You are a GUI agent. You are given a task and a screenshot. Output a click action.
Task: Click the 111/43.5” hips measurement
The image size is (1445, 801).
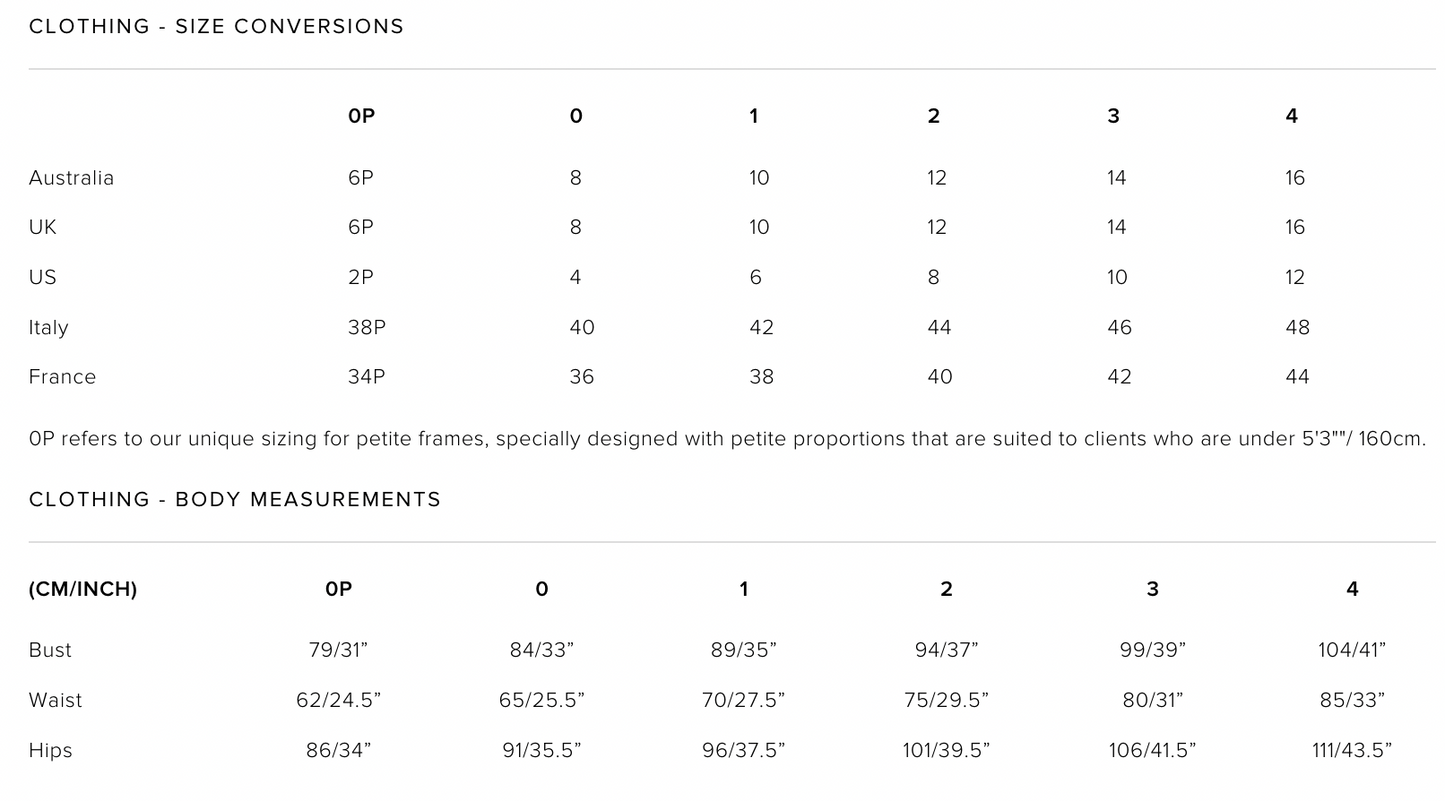coord(1352,751)
